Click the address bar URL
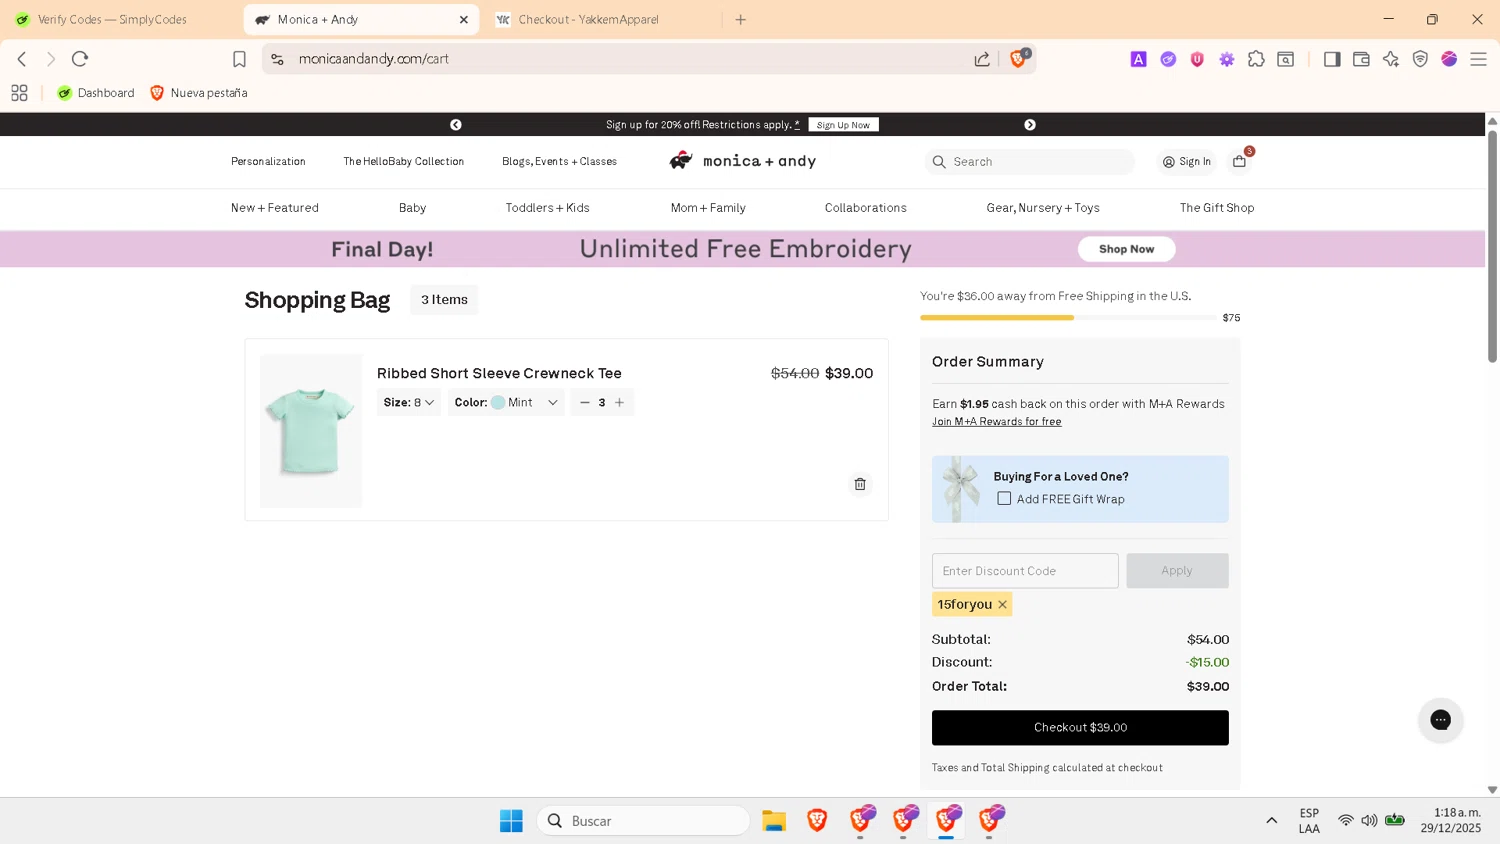1500x844 pixels. (x=374, y=59)
